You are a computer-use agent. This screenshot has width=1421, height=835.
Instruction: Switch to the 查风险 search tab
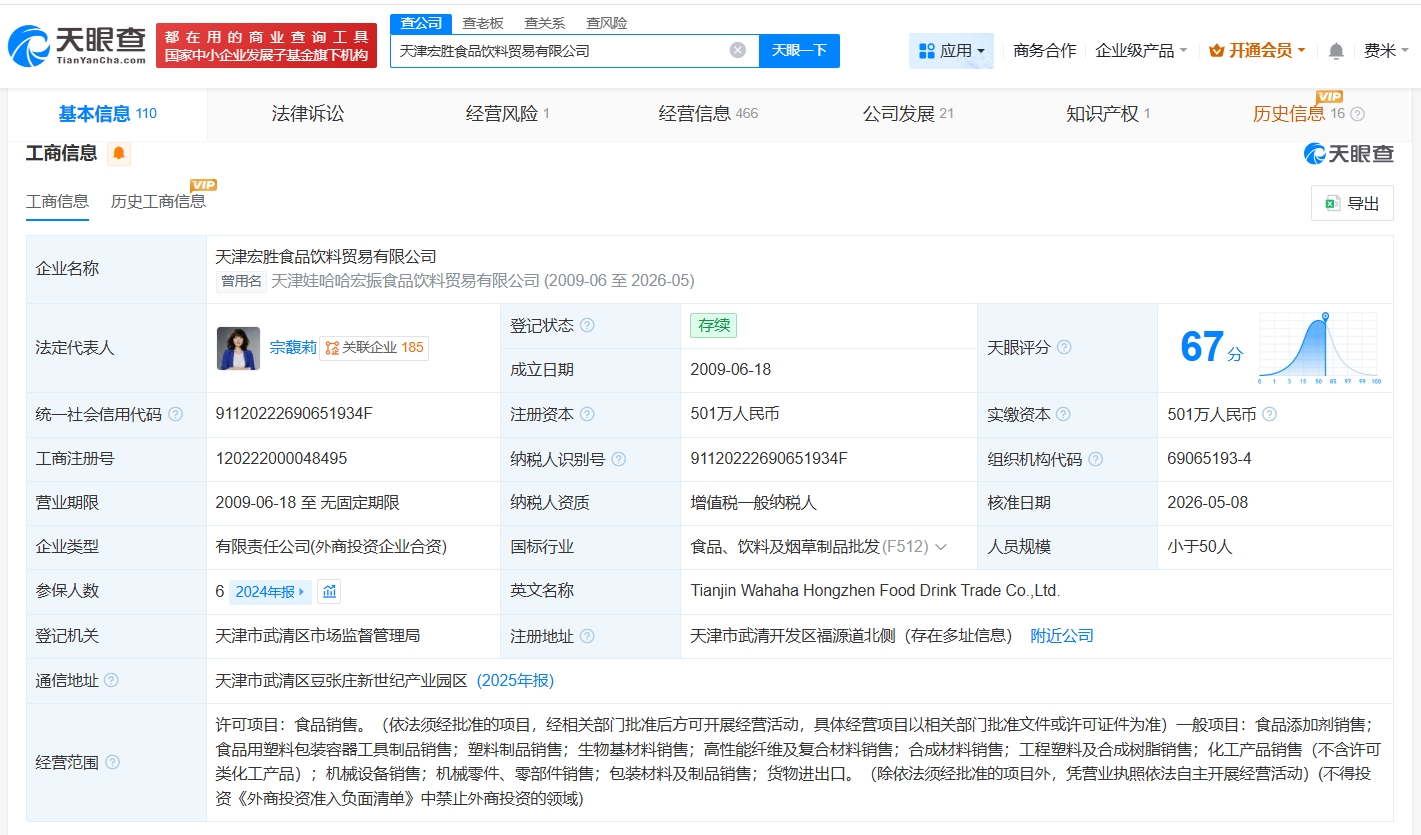point(606,23)
